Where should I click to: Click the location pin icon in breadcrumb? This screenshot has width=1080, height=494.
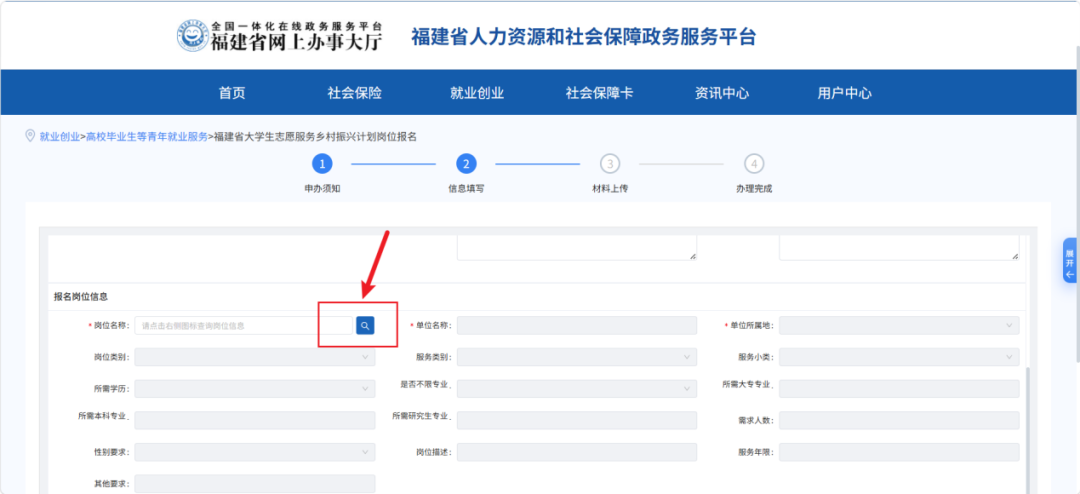30,136
